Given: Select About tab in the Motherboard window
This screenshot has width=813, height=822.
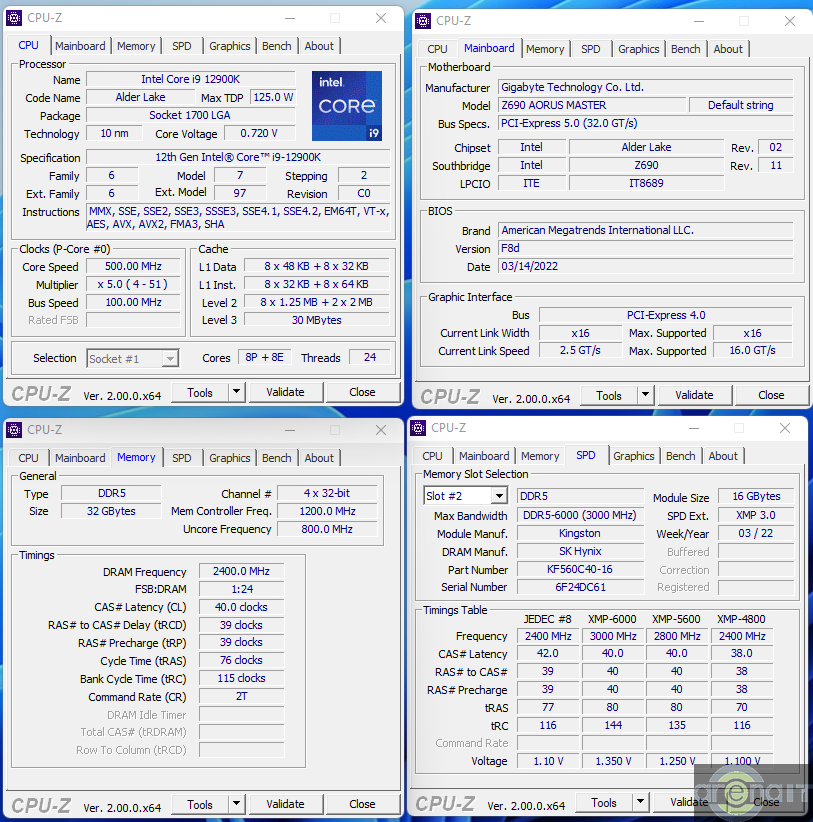Looking at the screenshot, I should 728,49.
